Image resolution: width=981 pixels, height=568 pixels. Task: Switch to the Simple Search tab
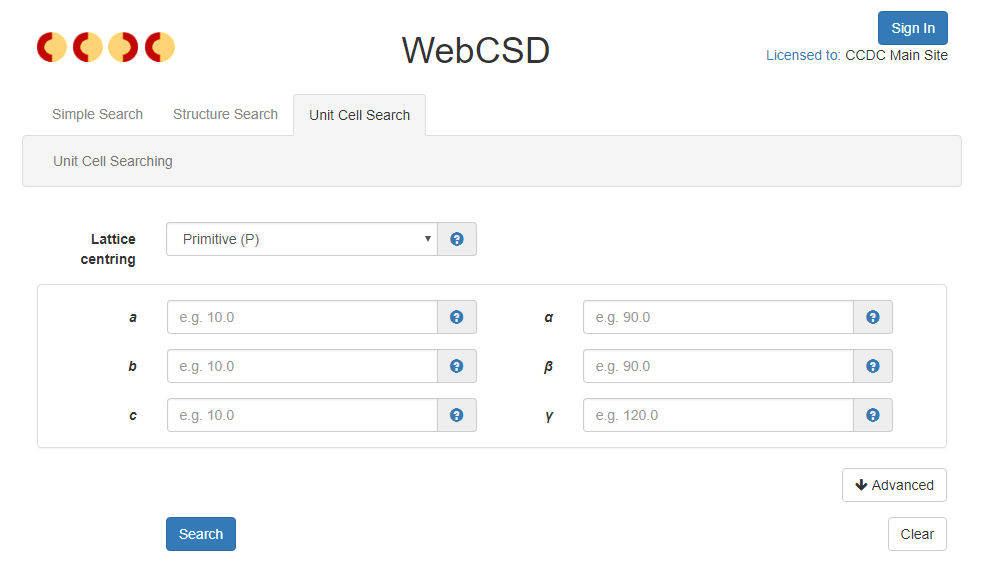pos(97,114)
